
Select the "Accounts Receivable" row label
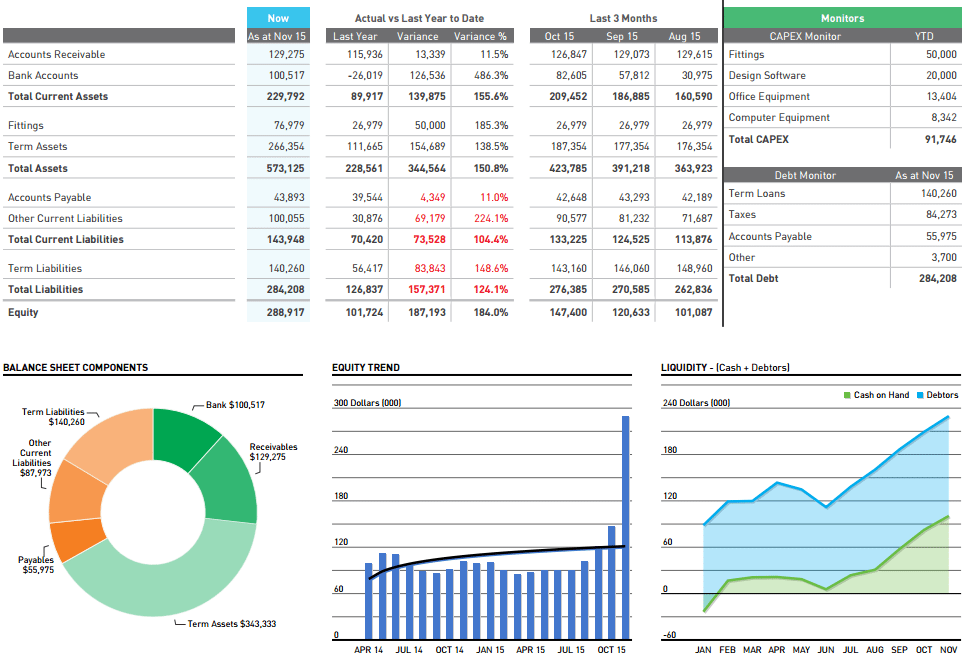[56, 54]
